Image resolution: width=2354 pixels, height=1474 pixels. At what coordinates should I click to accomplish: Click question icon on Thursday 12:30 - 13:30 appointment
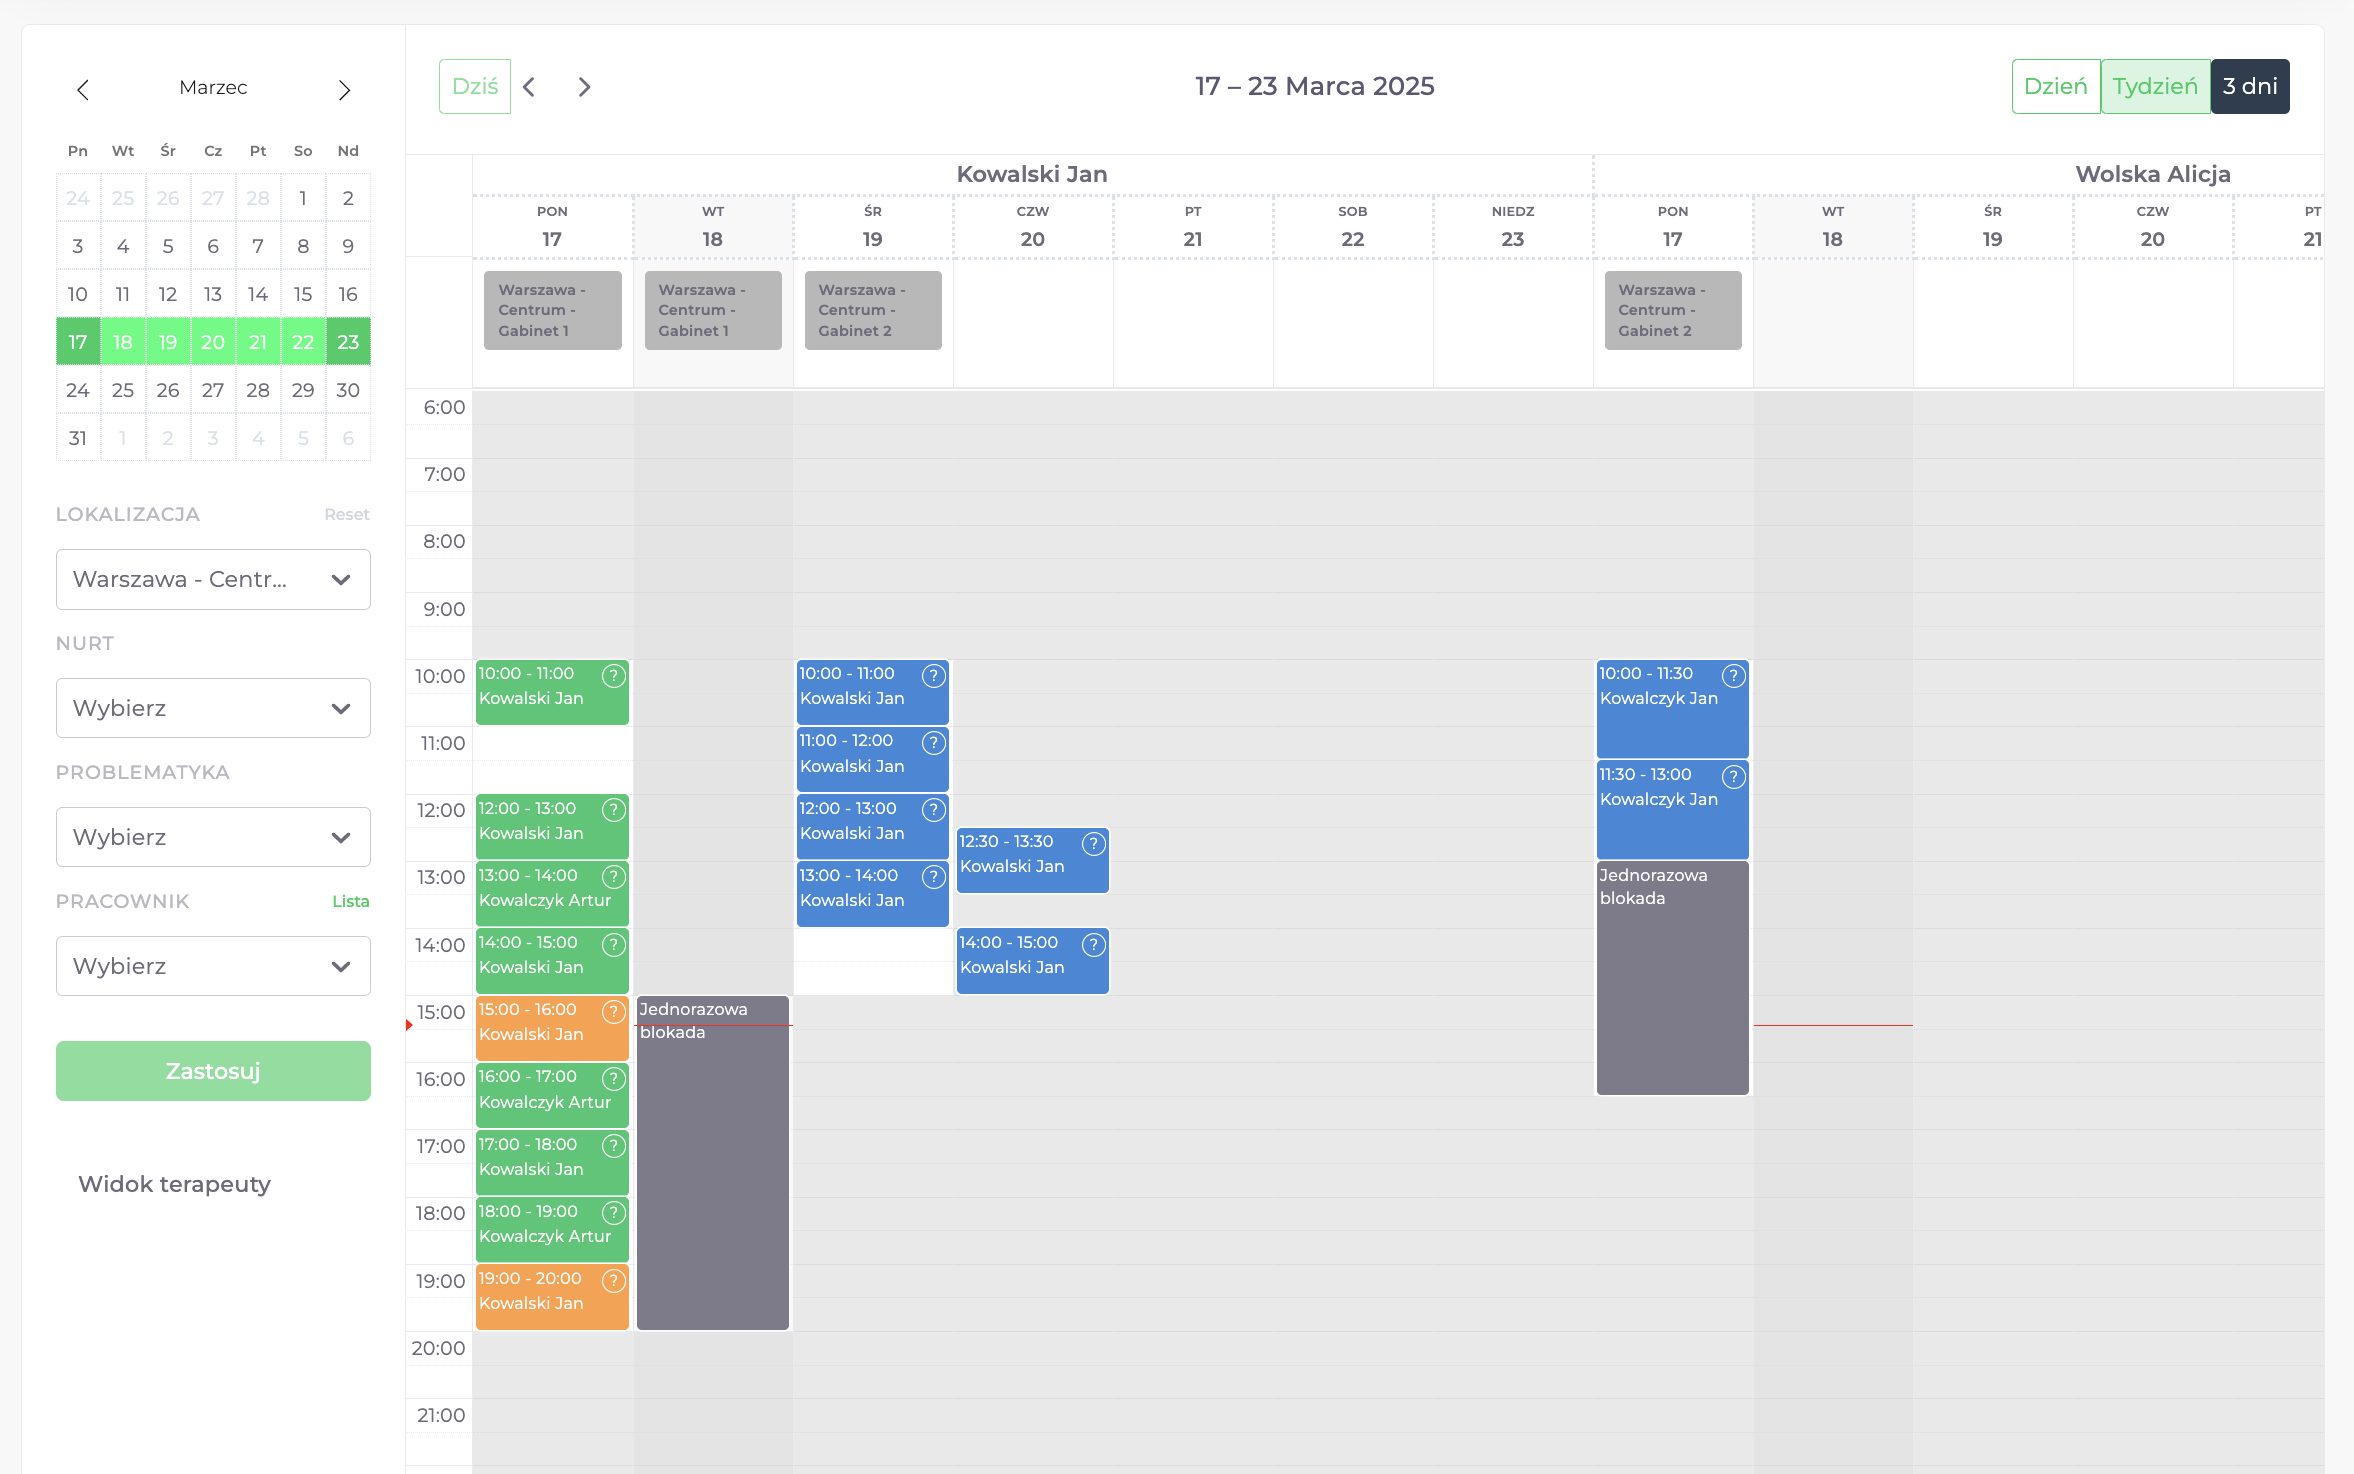click(1094, 844)
